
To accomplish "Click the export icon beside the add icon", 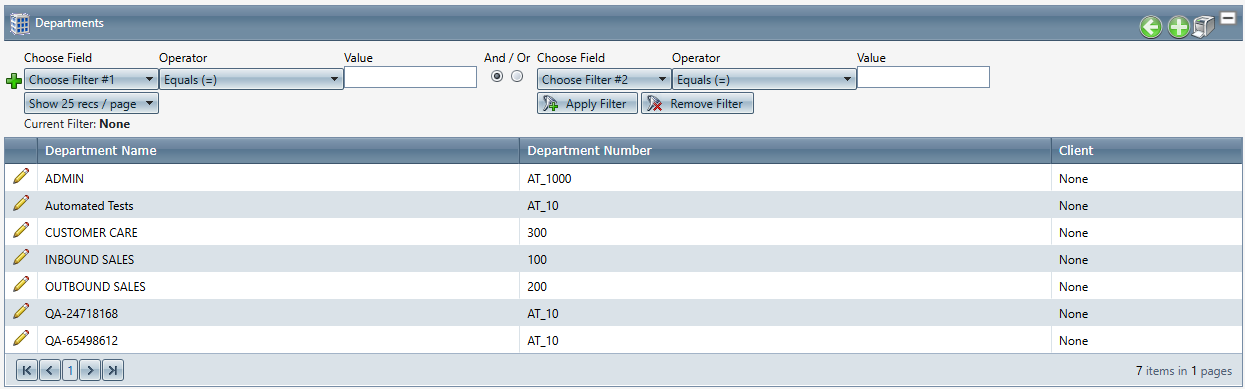I will coord(1204,27).
